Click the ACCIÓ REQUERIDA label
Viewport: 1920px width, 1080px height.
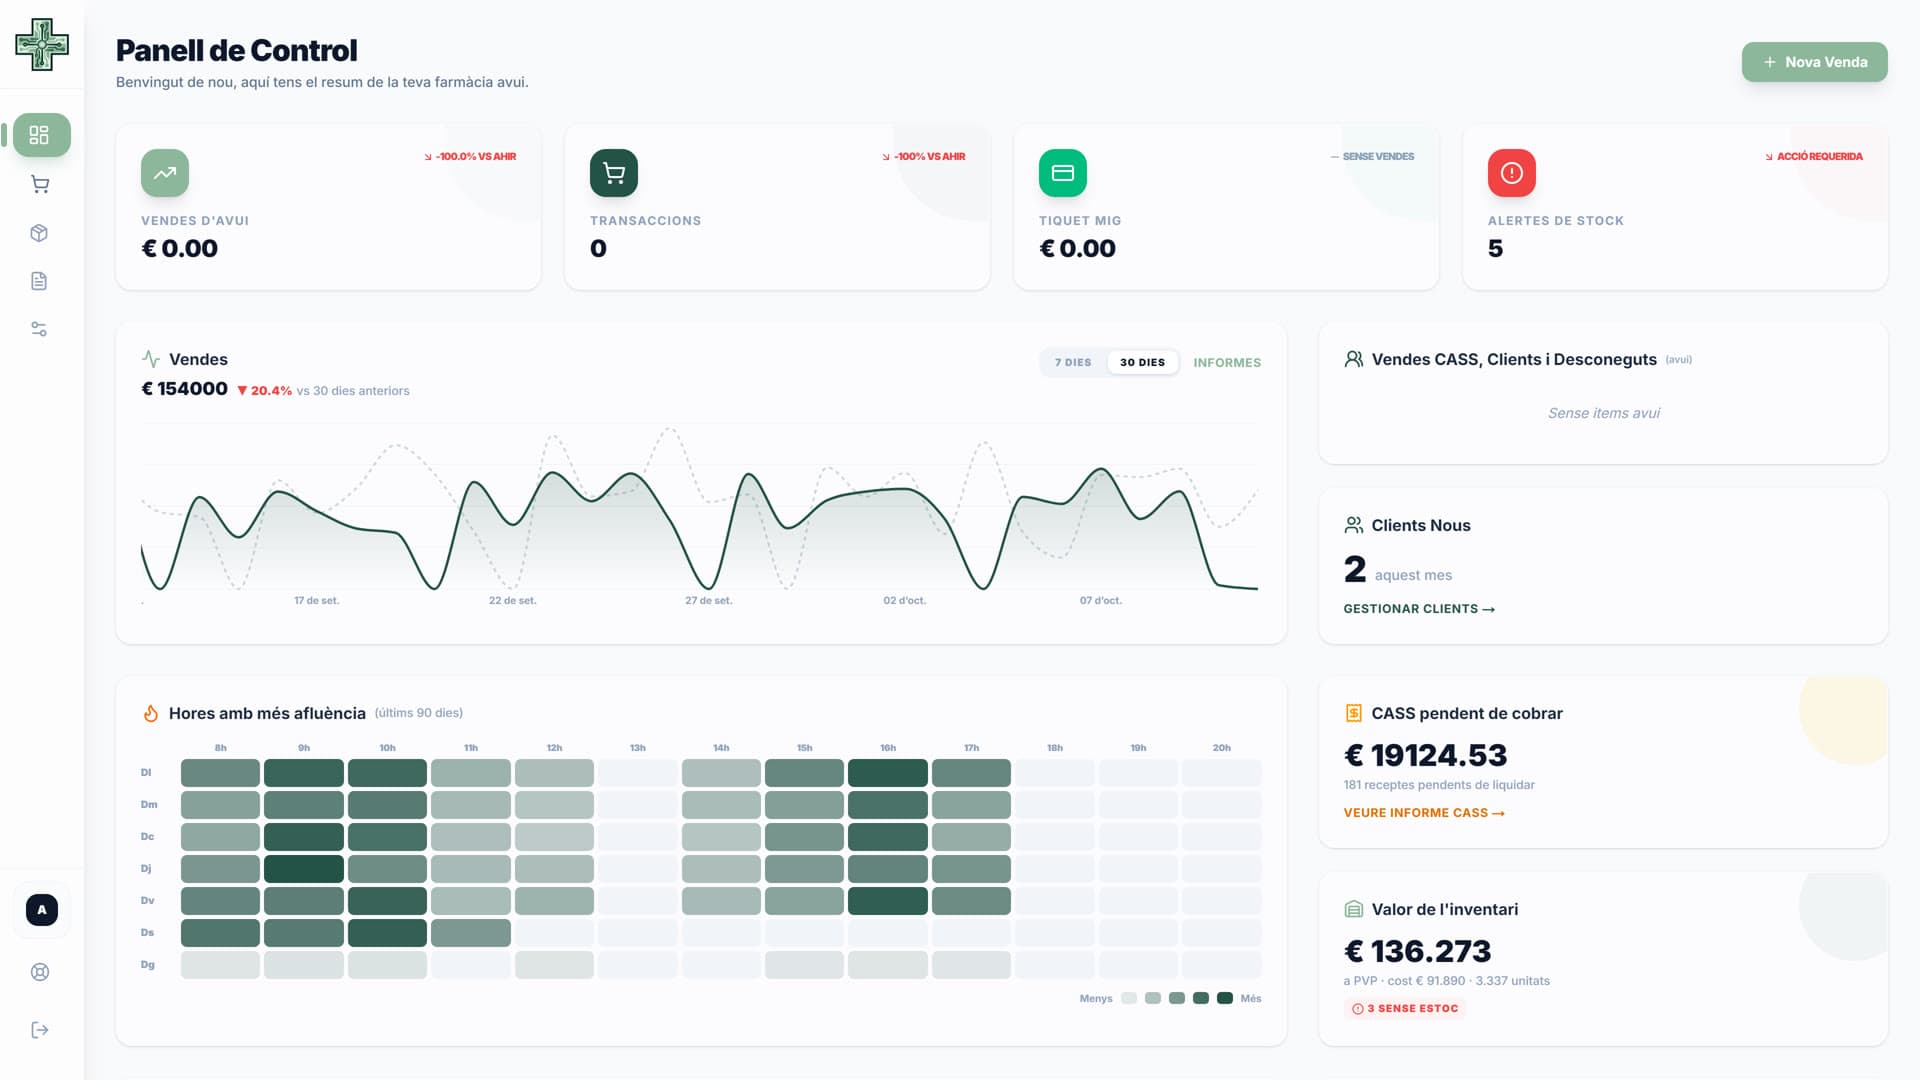1814,156
